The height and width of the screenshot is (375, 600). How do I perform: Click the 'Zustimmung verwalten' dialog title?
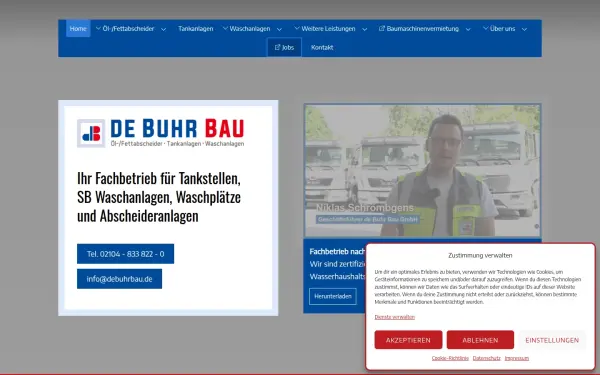(x=480, y=255)
